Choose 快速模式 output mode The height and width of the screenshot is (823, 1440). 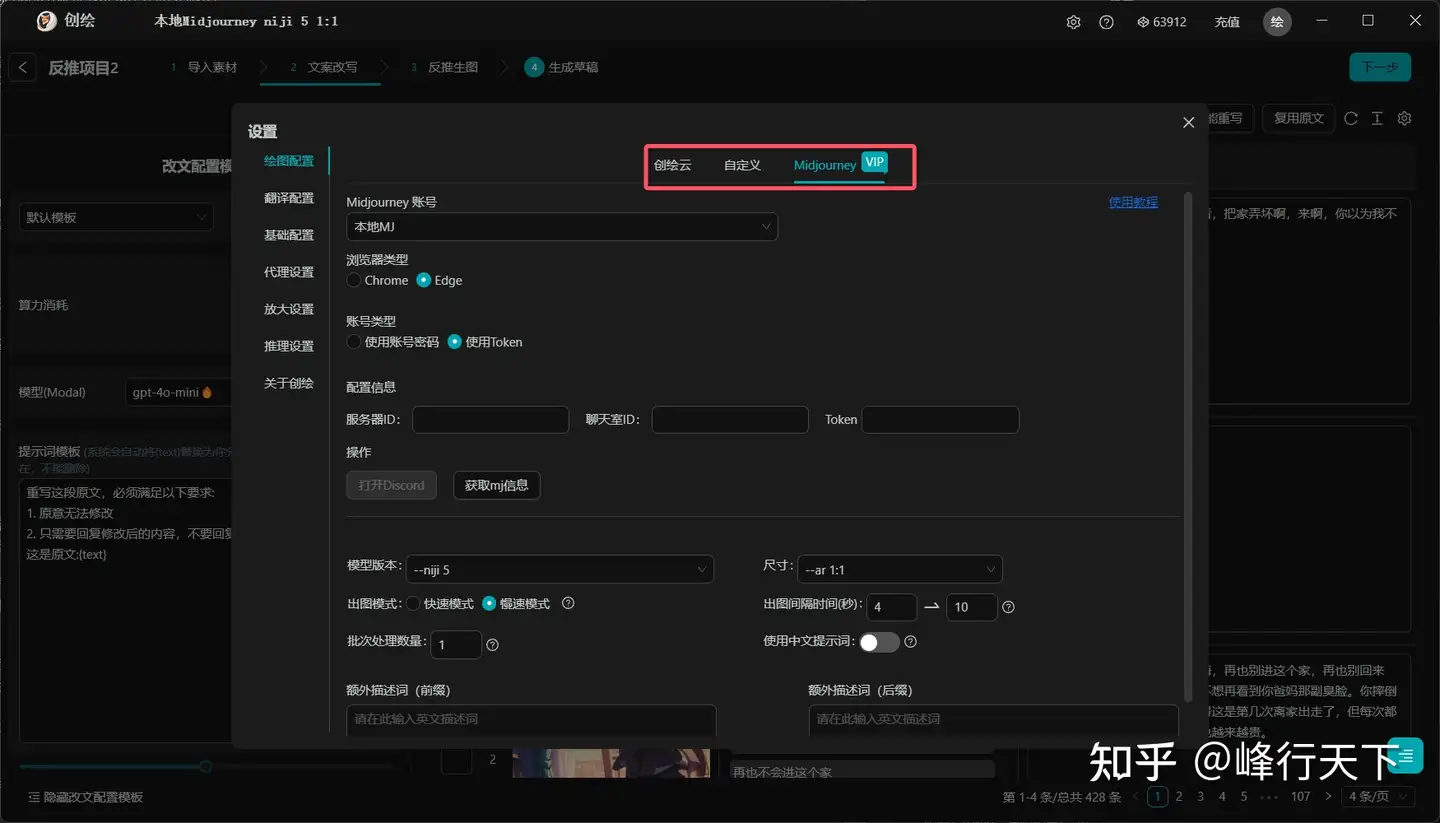pos(440,604)
